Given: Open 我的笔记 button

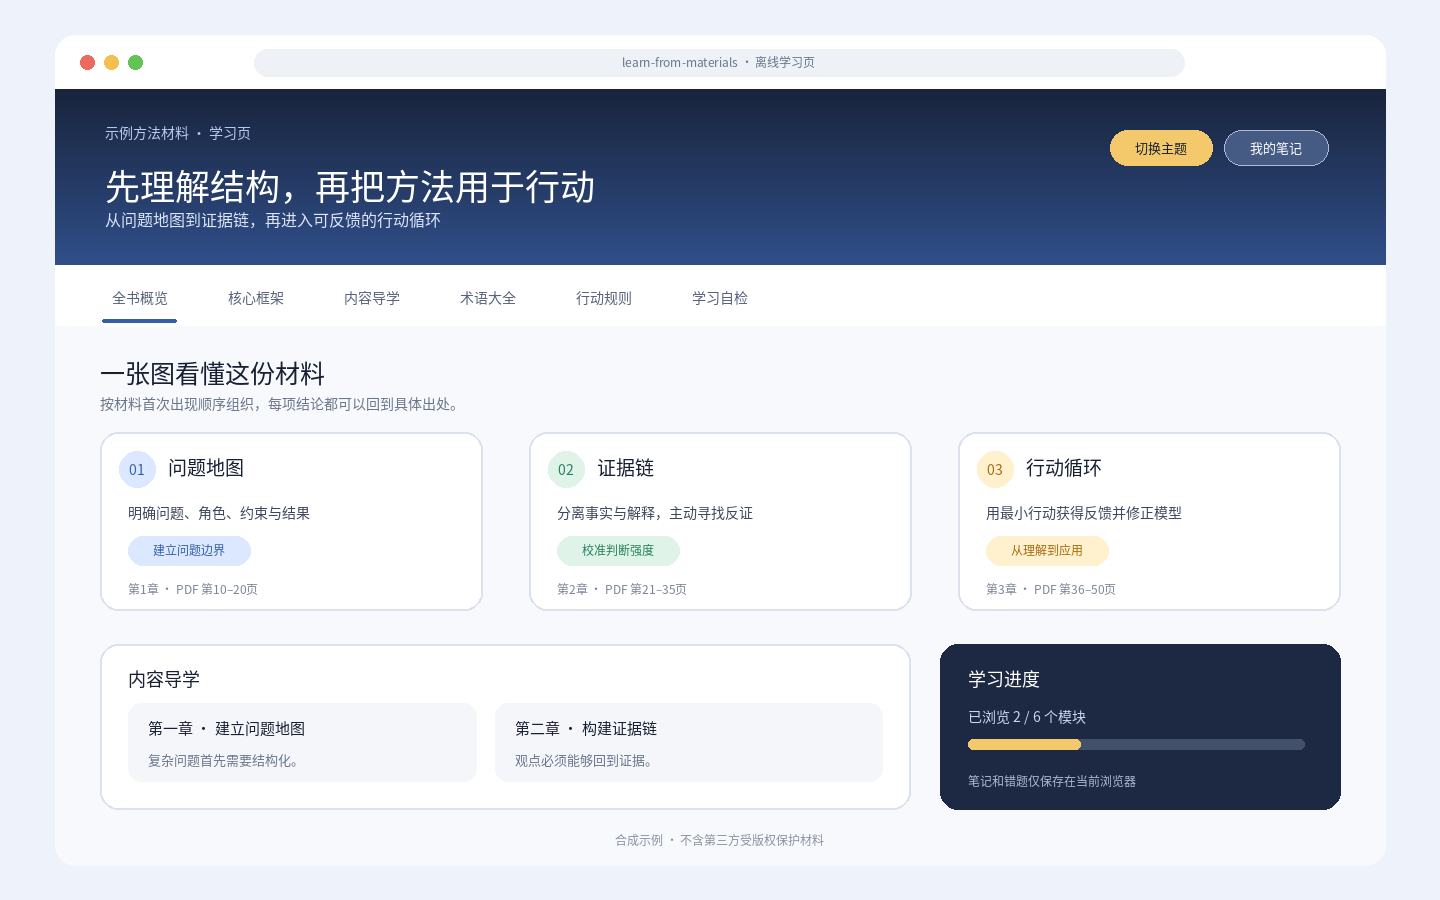Looking at the screenshot, I should click(1276, 148).
